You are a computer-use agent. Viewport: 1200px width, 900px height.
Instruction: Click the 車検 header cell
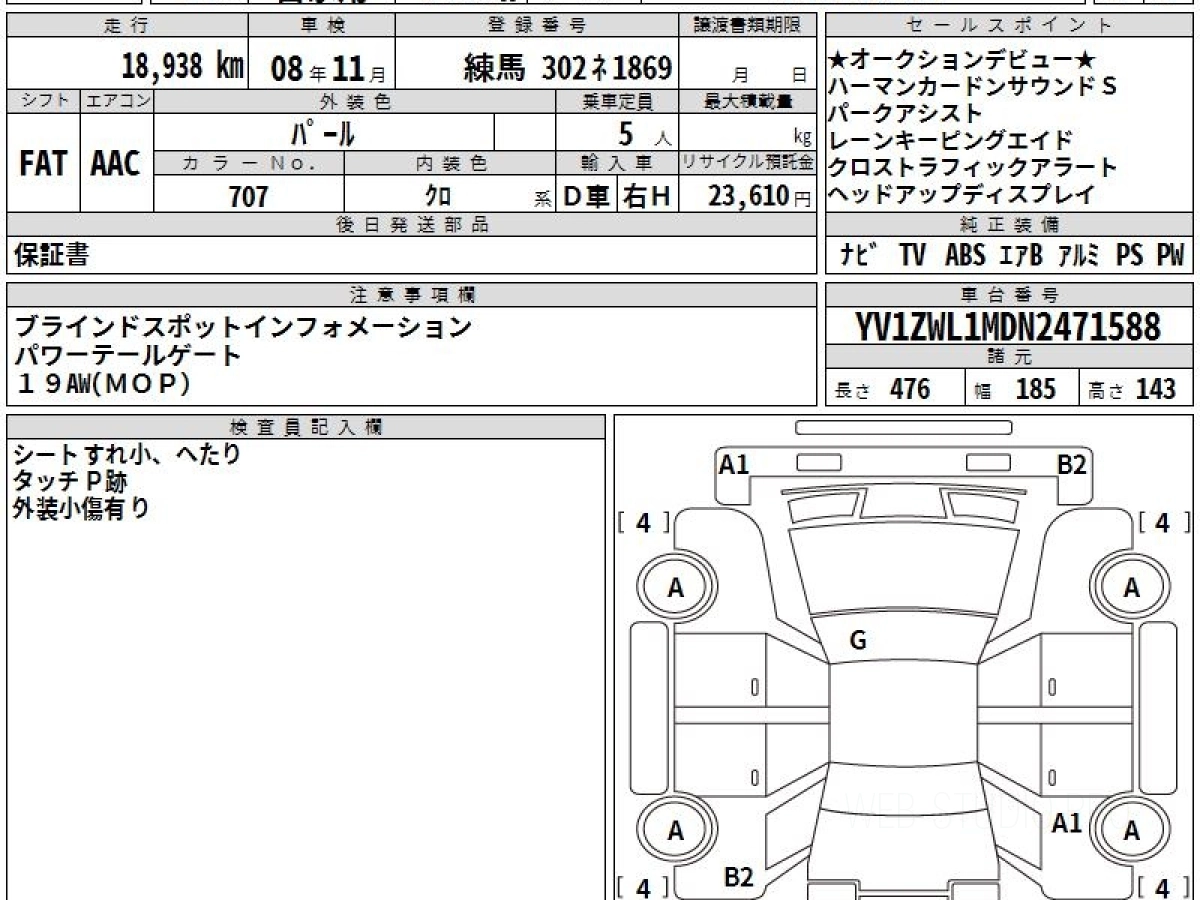point(321,26)
